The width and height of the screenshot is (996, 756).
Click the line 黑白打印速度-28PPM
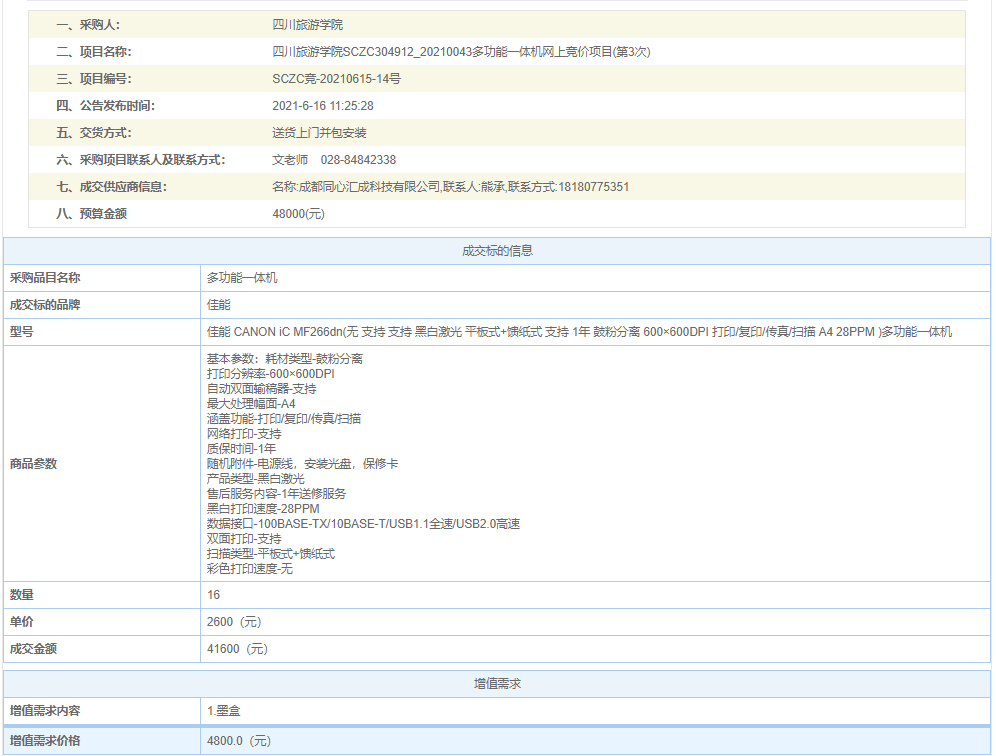point(263,509)
